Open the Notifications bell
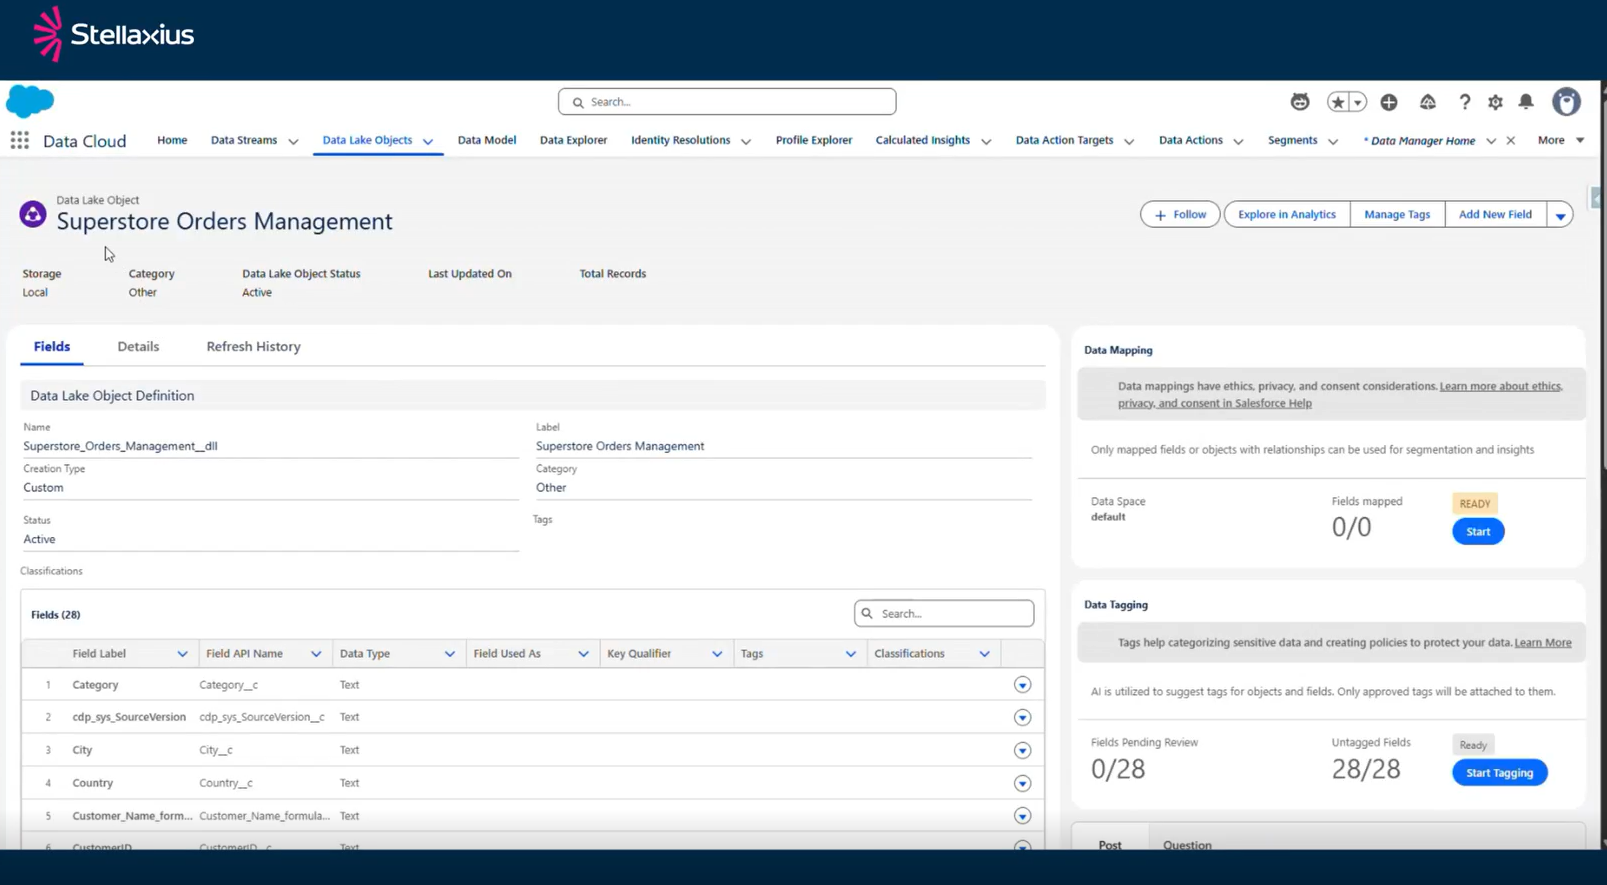 pyautogui.click(x=1526, y=102)
